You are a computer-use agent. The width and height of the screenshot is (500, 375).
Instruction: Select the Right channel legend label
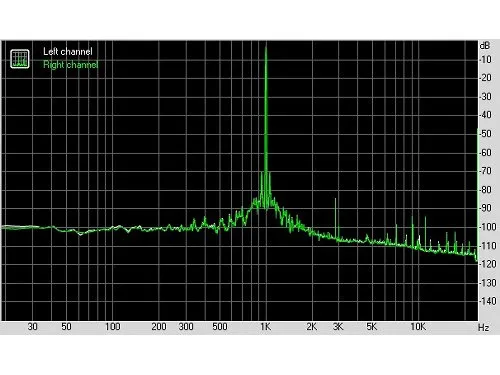point(71,64)
